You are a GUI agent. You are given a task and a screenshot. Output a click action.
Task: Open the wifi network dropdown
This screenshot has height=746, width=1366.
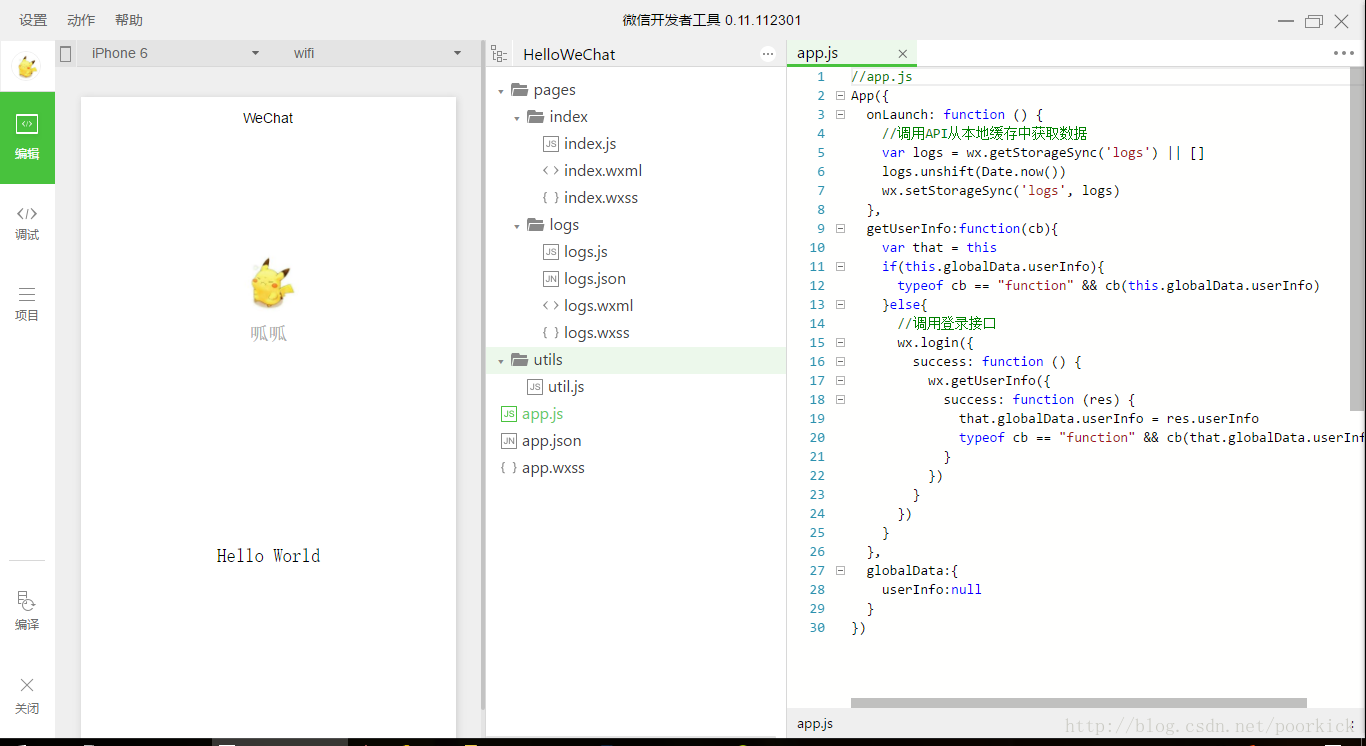tap(378, 53)
